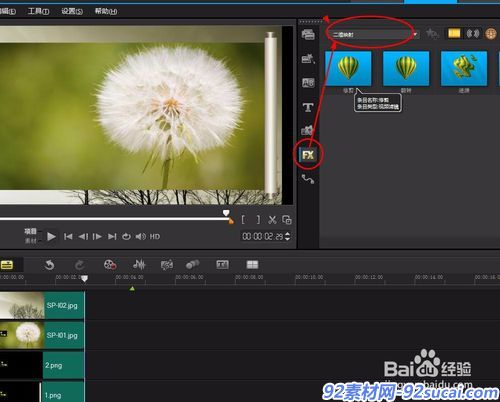Toggle repeat playback loop
Viewport: 500px width, 402px height.
coord(126,237)
